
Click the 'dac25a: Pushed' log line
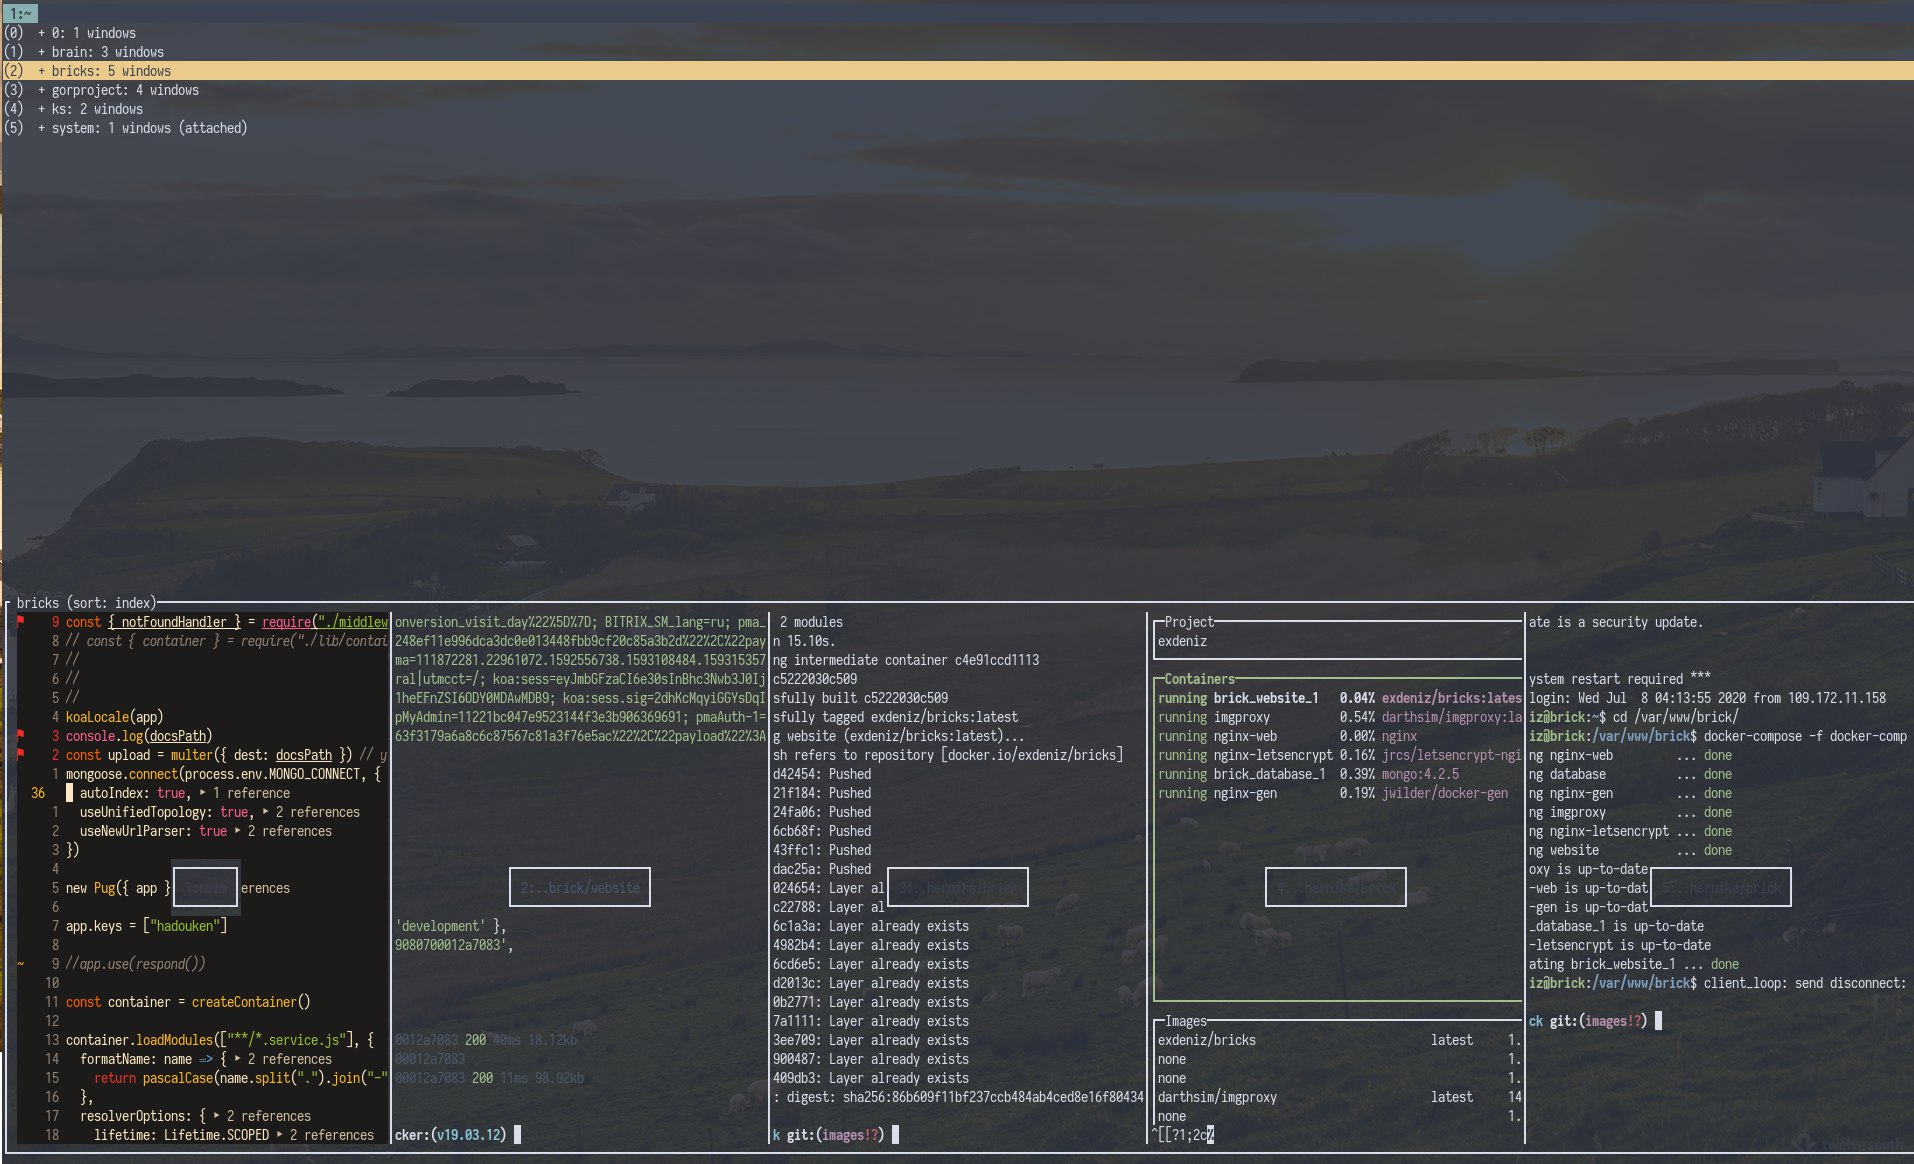821,869
